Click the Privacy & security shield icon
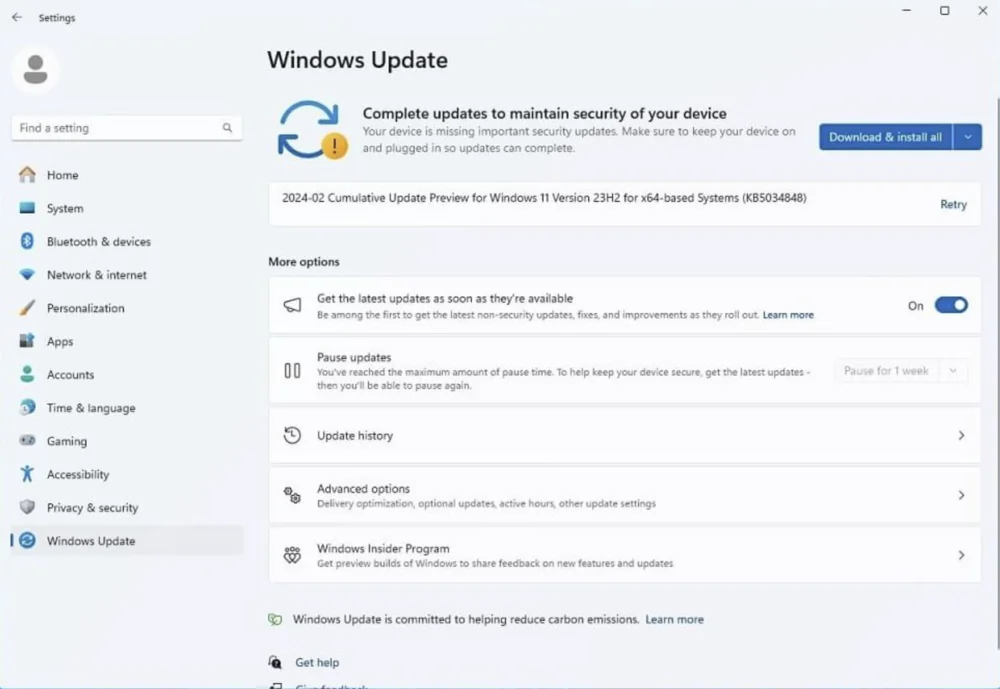Viewport: 1000px width, 689px height. 27,507
